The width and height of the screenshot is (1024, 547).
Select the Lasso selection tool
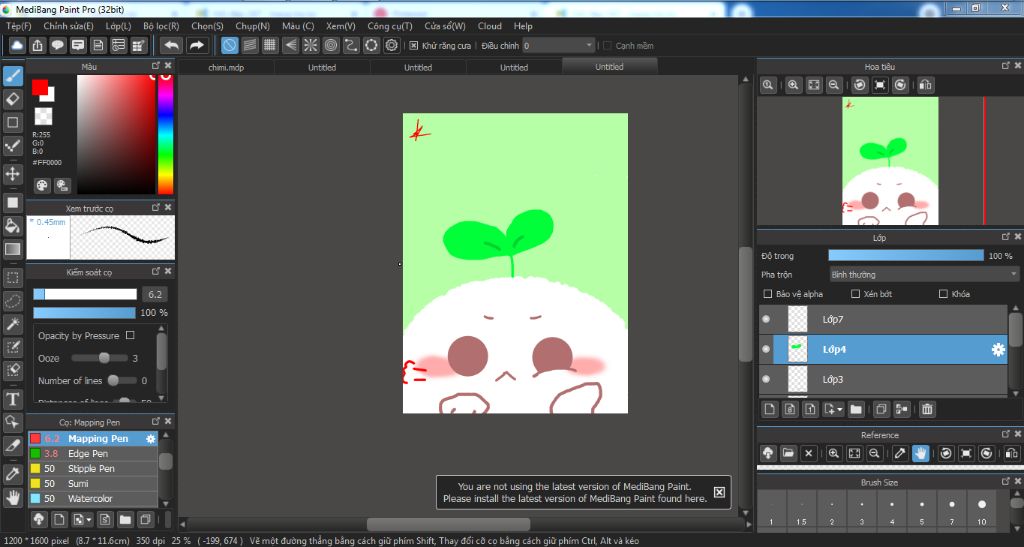12,301
